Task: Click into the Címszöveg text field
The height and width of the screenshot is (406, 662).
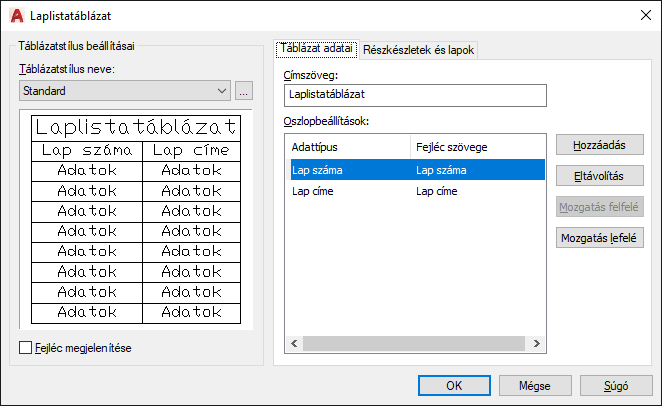Action: (x=414, y=95)
